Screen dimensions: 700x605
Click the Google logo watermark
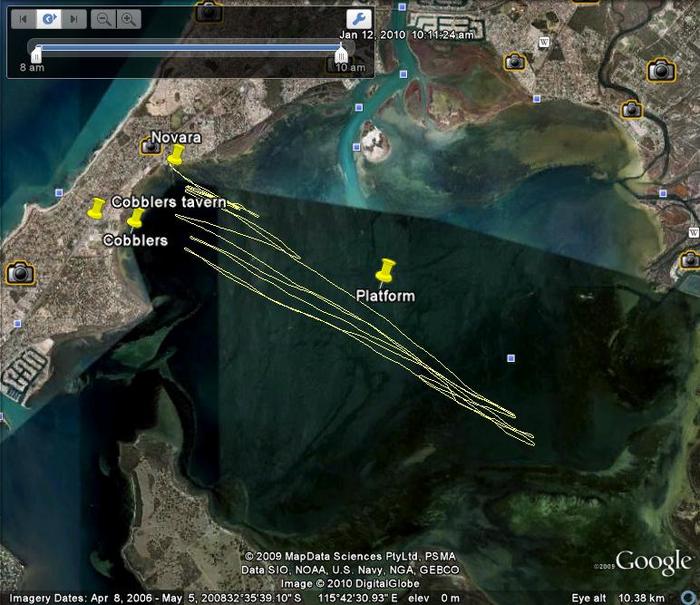click(x=652, y=562)
